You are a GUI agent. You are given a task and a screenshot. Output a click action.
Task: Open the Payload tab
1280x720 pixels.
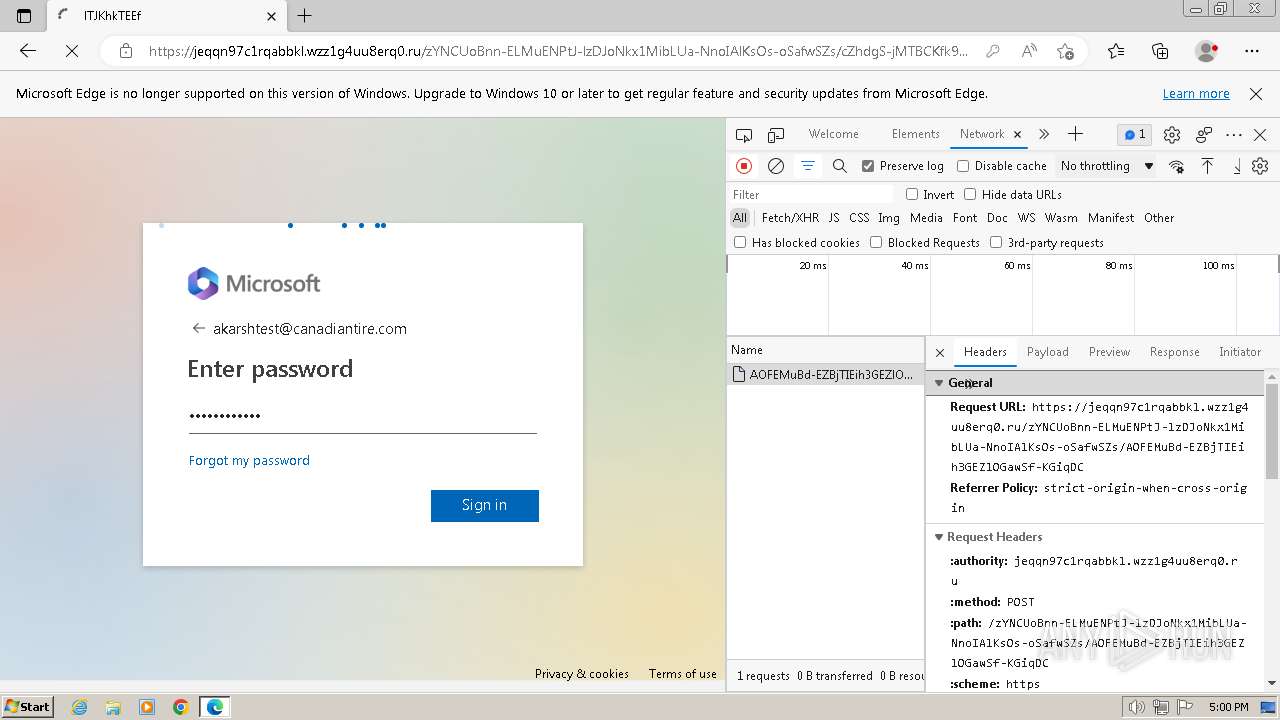point(1047,352)
